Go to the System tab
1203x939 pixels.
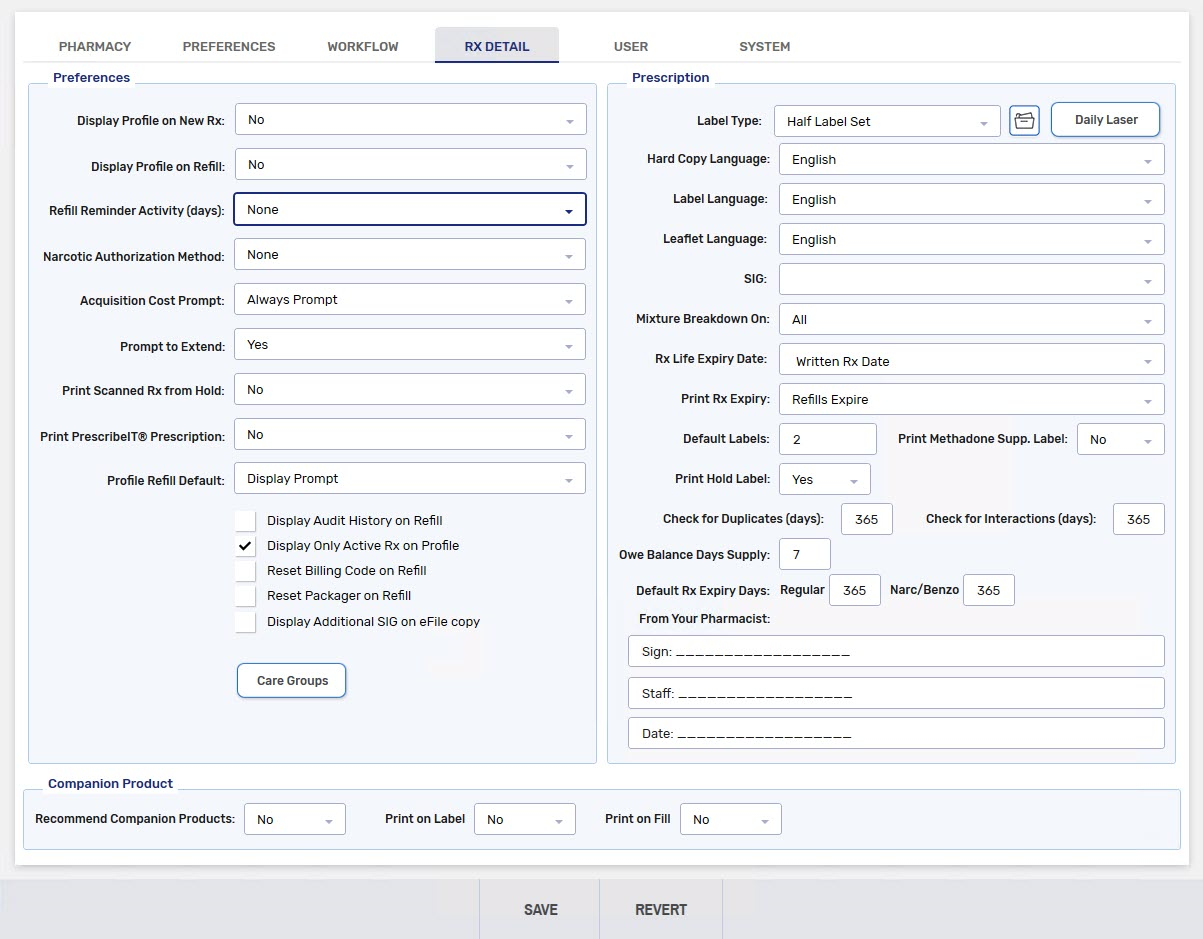point(765,47)
